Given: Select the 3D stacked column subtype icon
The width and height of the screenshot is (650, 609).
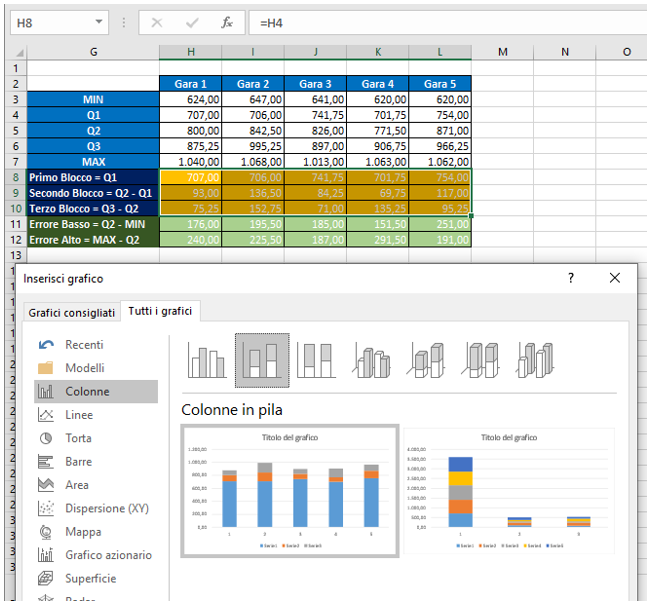Looking at the screenshot, I should click(x=428, y=361).
